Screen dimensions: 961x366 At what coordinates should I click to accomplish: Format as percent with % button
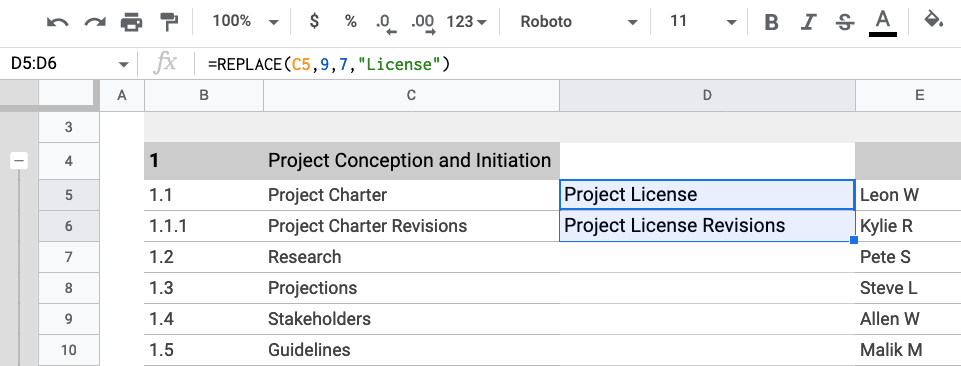click(351, 21)
